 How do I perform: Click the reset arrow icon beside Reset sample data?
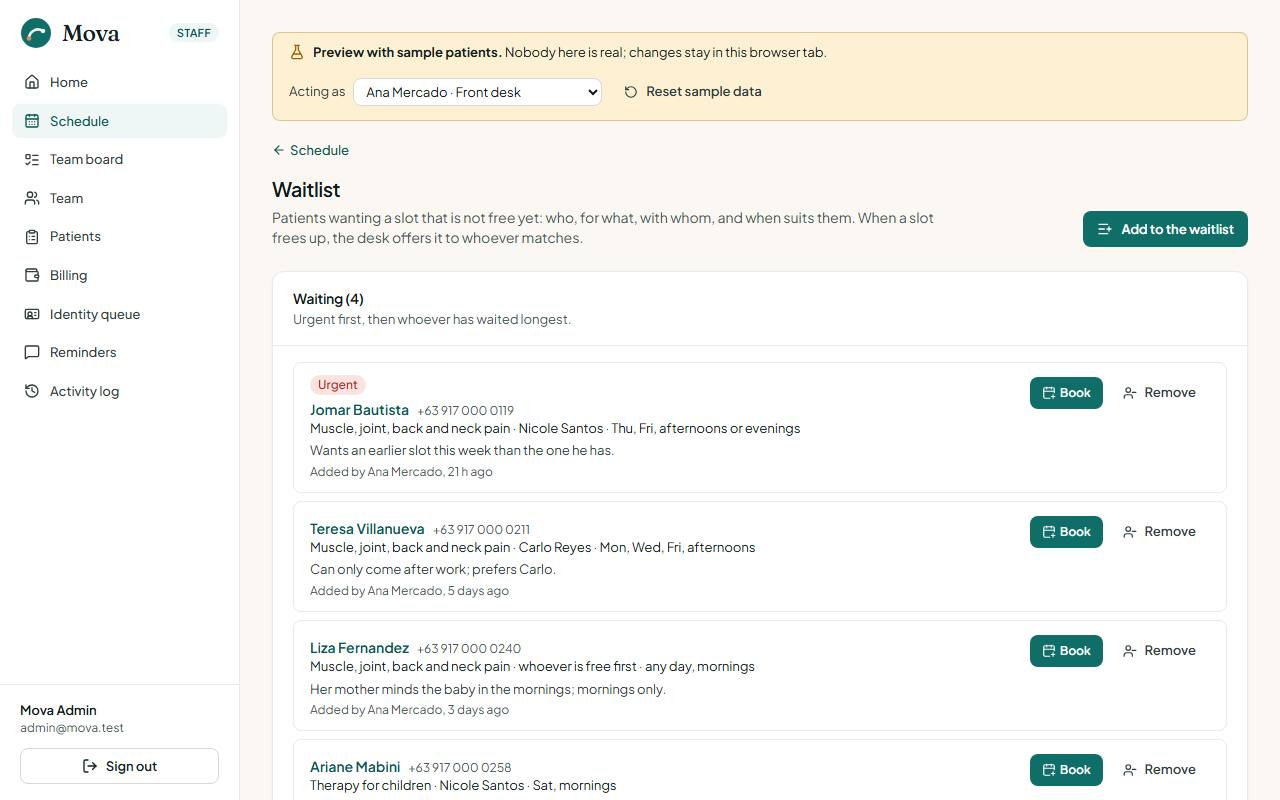(x=631, y=92)
